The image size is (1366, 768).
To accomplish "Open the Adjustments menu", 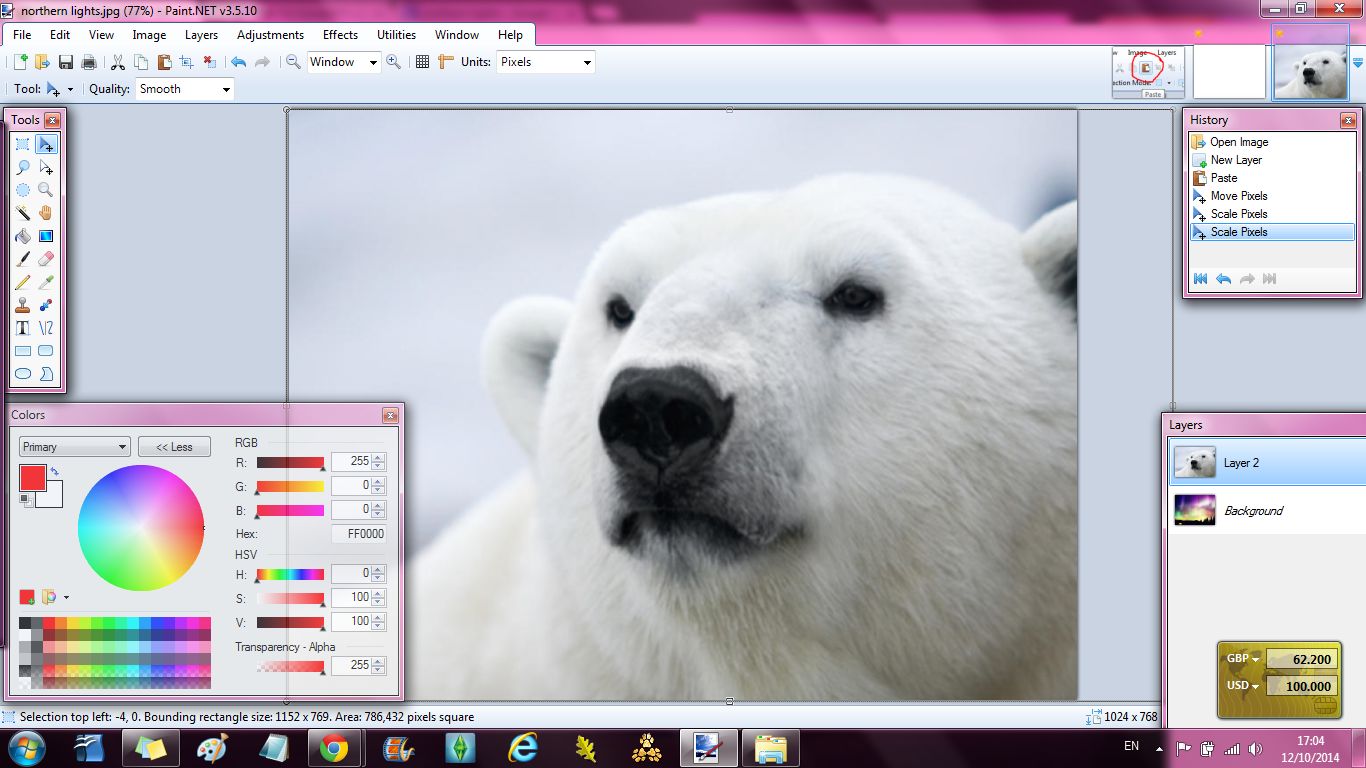I will point(271,34).
